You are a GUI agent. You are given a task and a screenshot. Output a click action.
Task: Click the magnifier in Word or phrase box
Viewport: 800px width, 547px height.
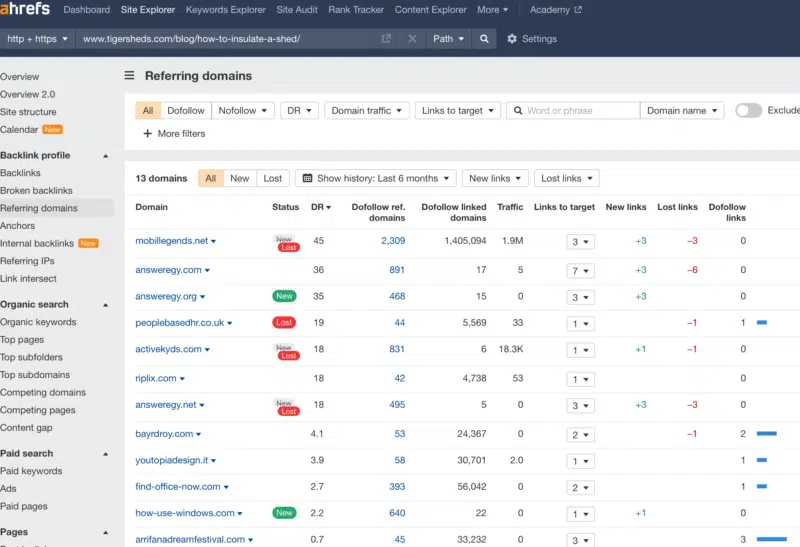pyautogui.click(x=518, y=111)
